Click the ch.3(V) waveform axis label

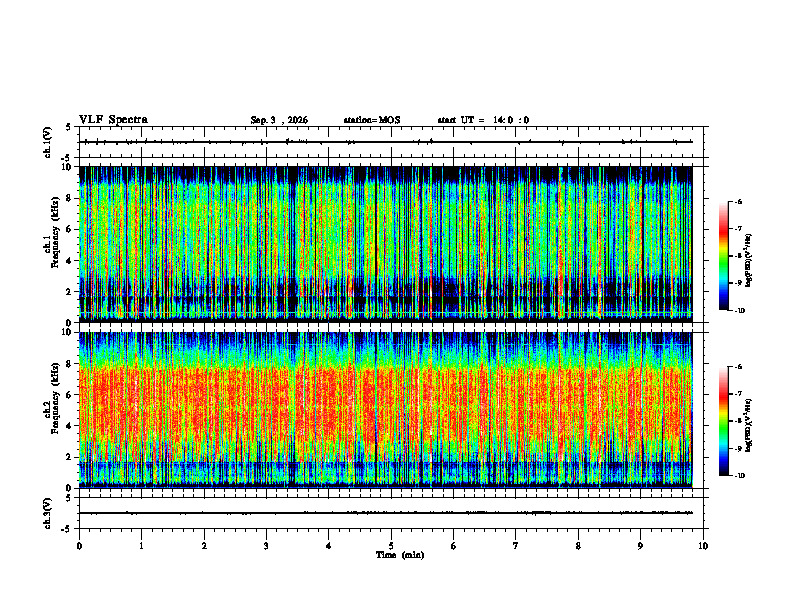pyautogui.click(x=48, y=513)
